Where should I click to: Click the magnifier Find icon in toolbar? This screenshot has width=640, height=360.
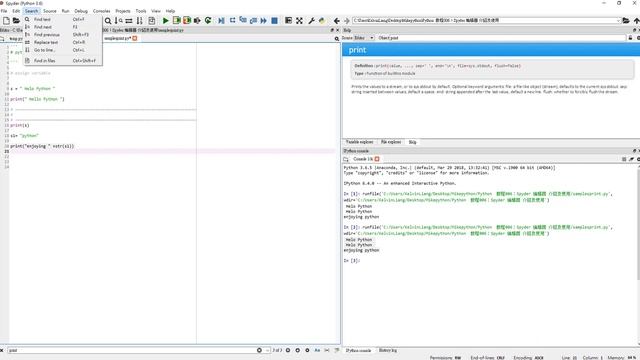tap(108, 20)
